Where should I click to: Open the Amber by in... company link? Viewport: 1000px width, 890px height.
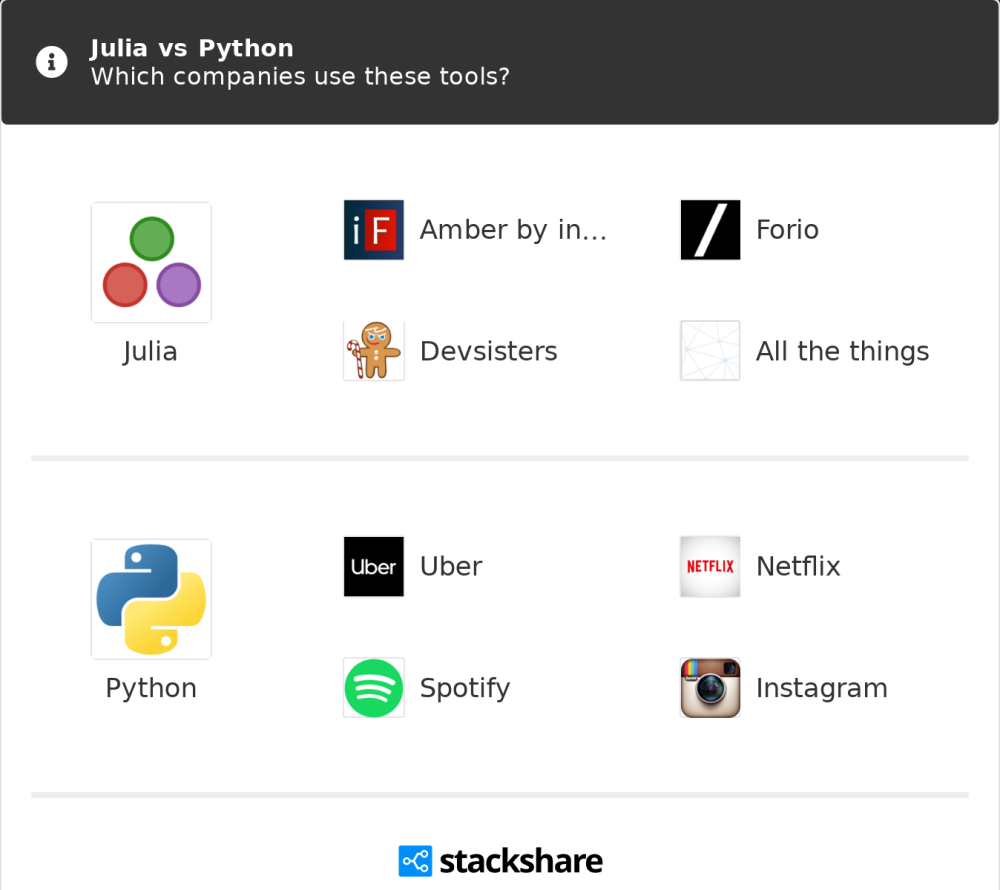tap(513, 230)
